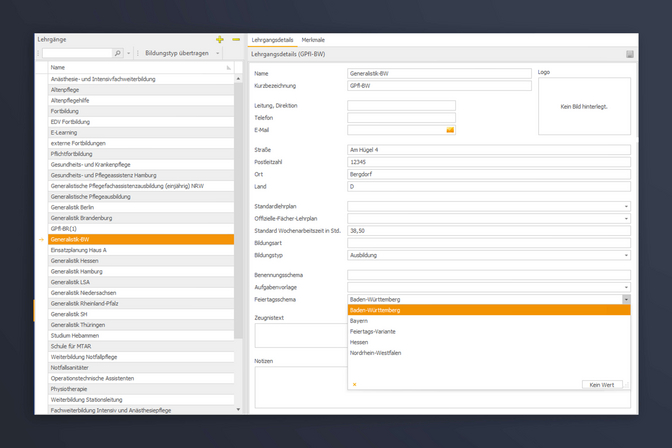Click scroll down arrow of Lehrgänge list
Screen dimensions: 672x448
pyautogui.click(x=238, y=409)
